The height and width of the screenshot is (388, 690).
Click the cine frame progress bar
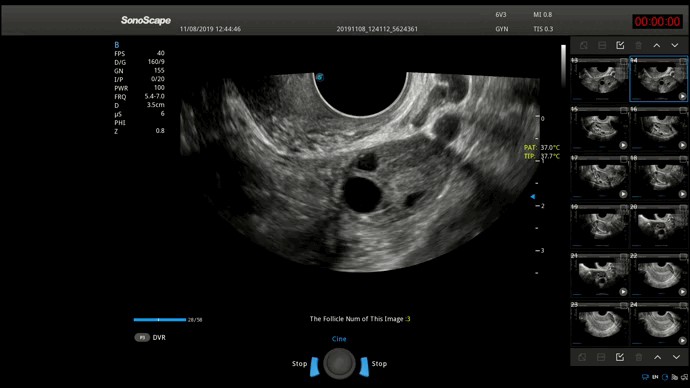coord(160,320)
